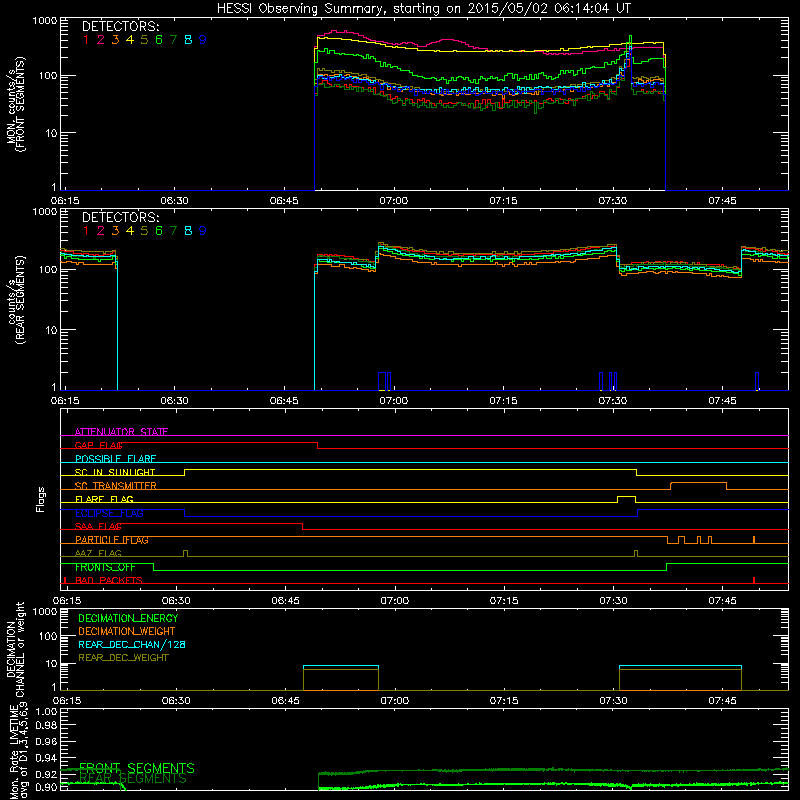Select yellow detector 4 in front segments legend
Viewport: 800px width, 800px height.
click(130, 40)
